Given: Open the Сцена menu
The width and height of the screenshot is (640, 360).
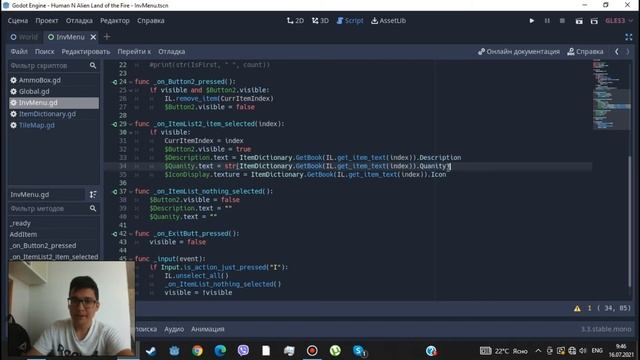Looking at the screenshot, I should pyautogui.click(x=18, y=20).
